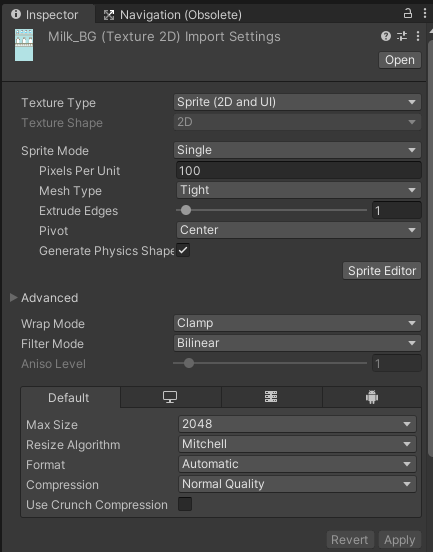Click the Milk_BG texture thumbnail
433x552 pixels.
[x=24, y=45]
